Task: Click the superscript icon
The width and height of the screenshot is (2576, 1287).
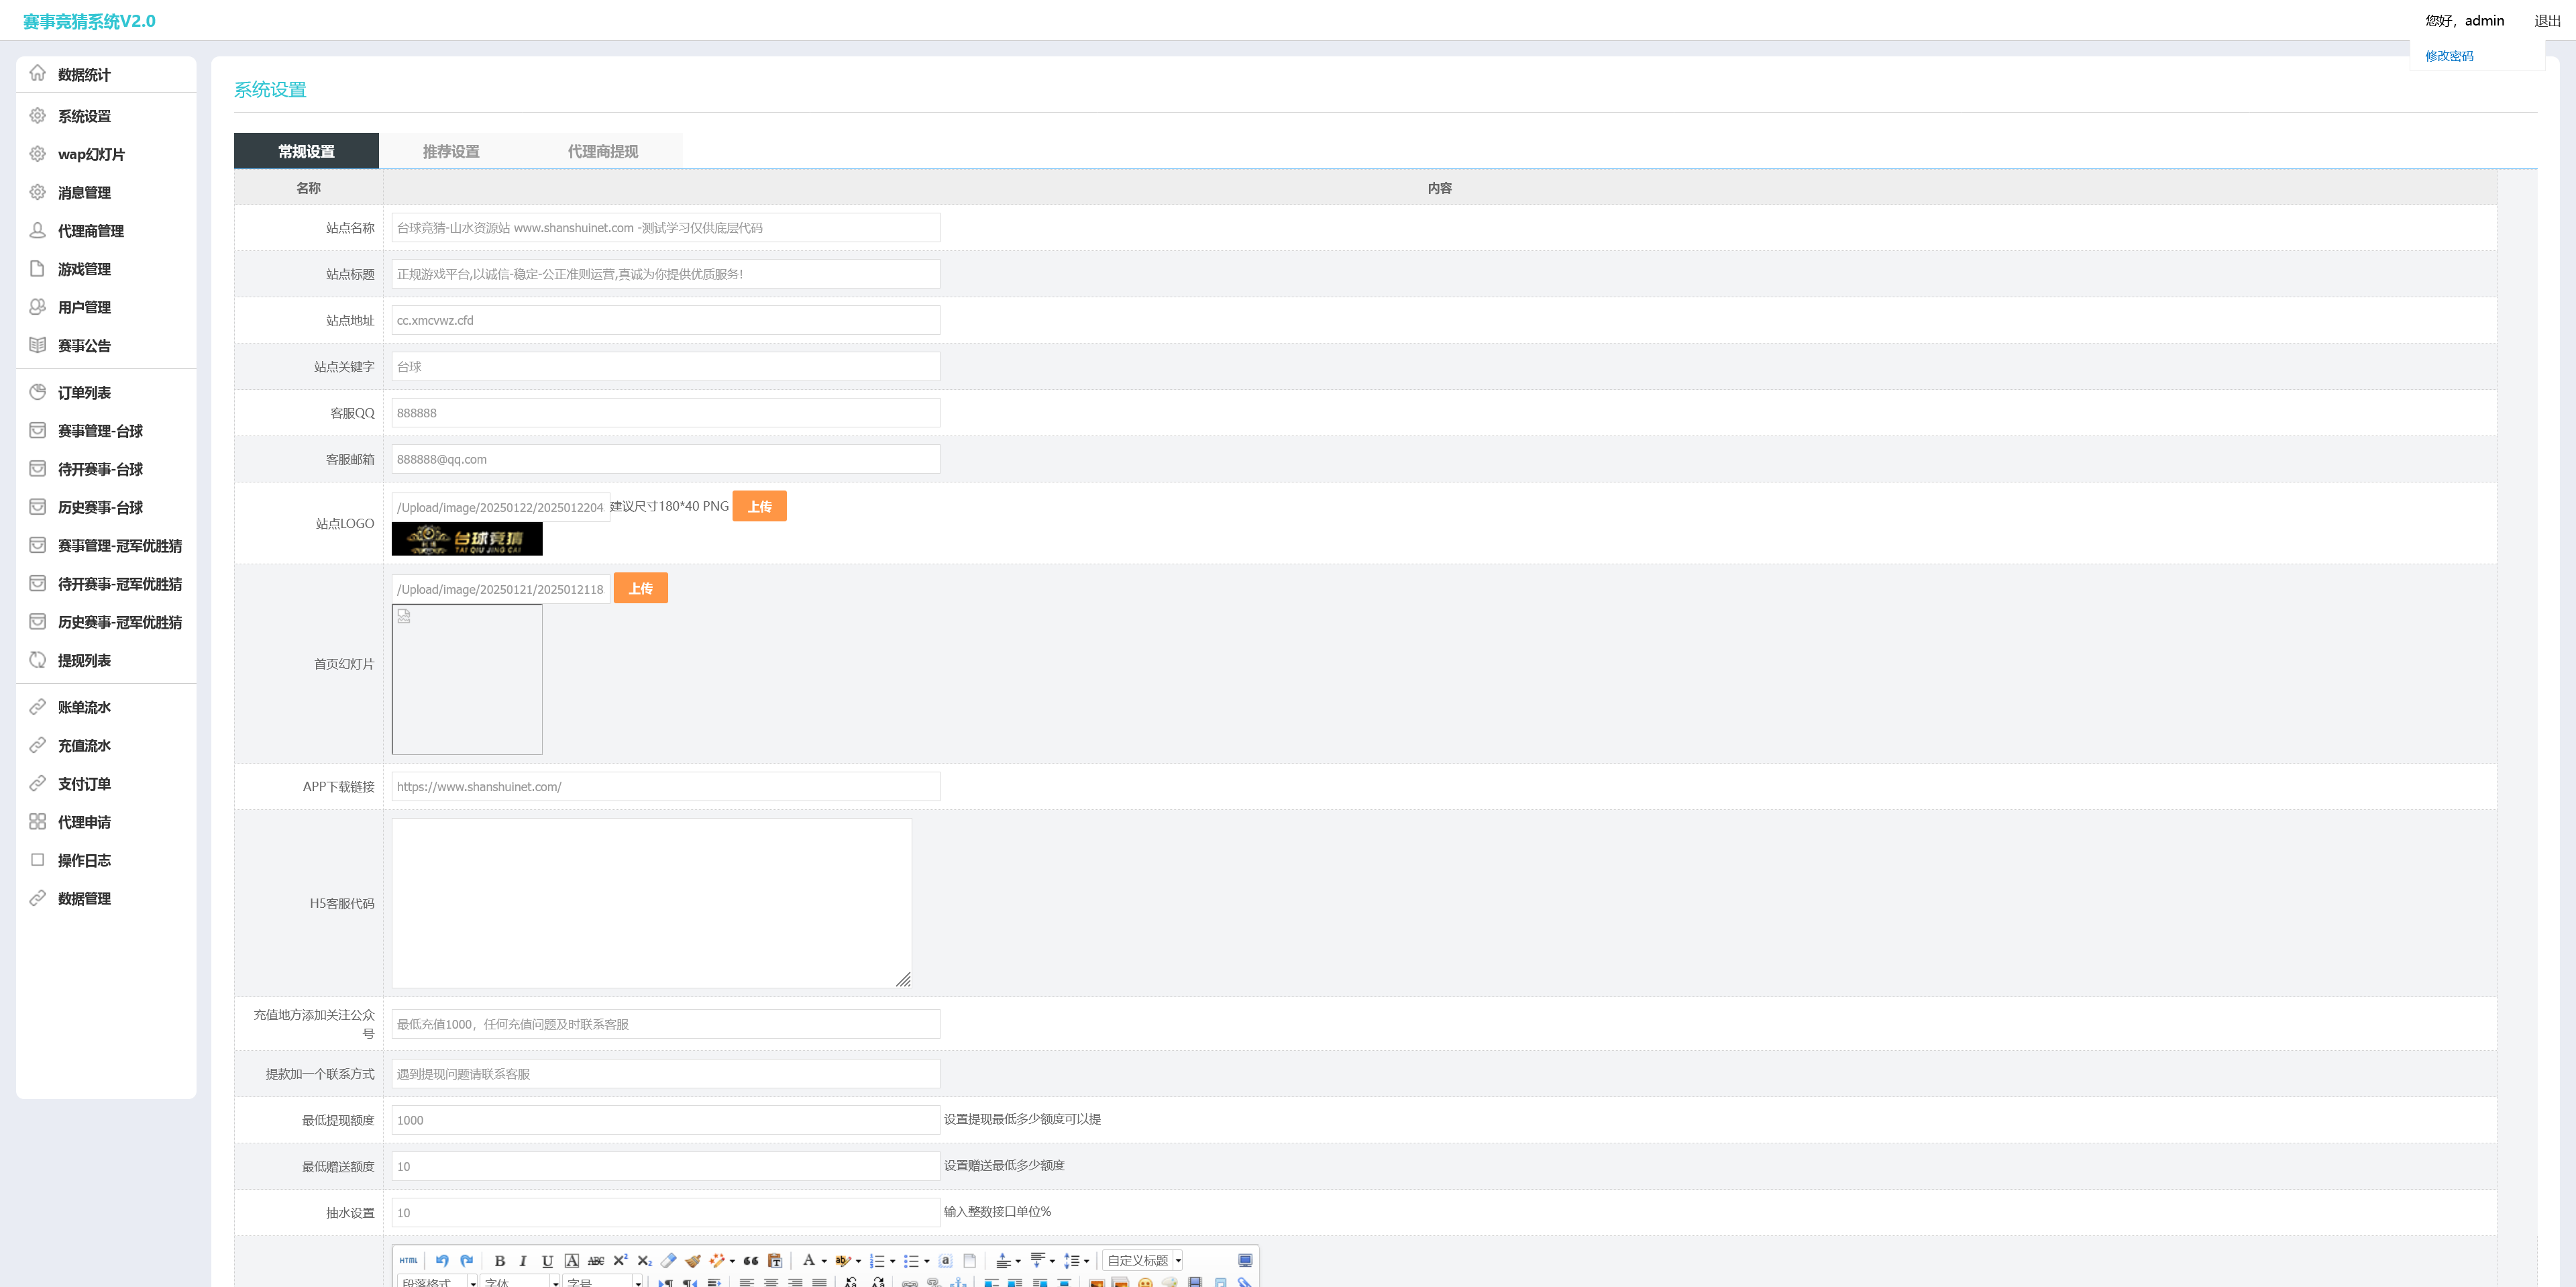Action: tap(620, 1260)
